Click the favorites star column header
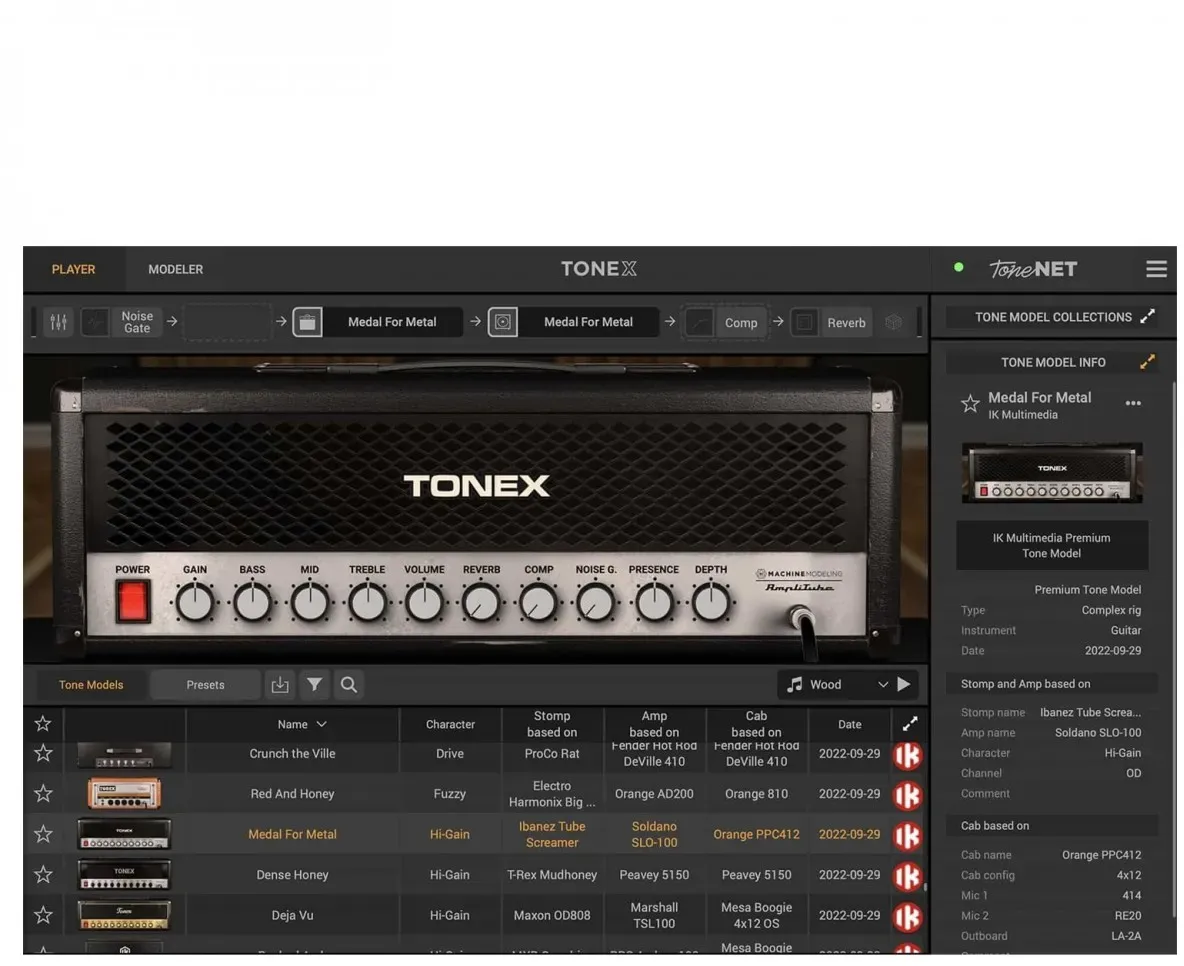The image size is (1184, 966). point(43,724)
